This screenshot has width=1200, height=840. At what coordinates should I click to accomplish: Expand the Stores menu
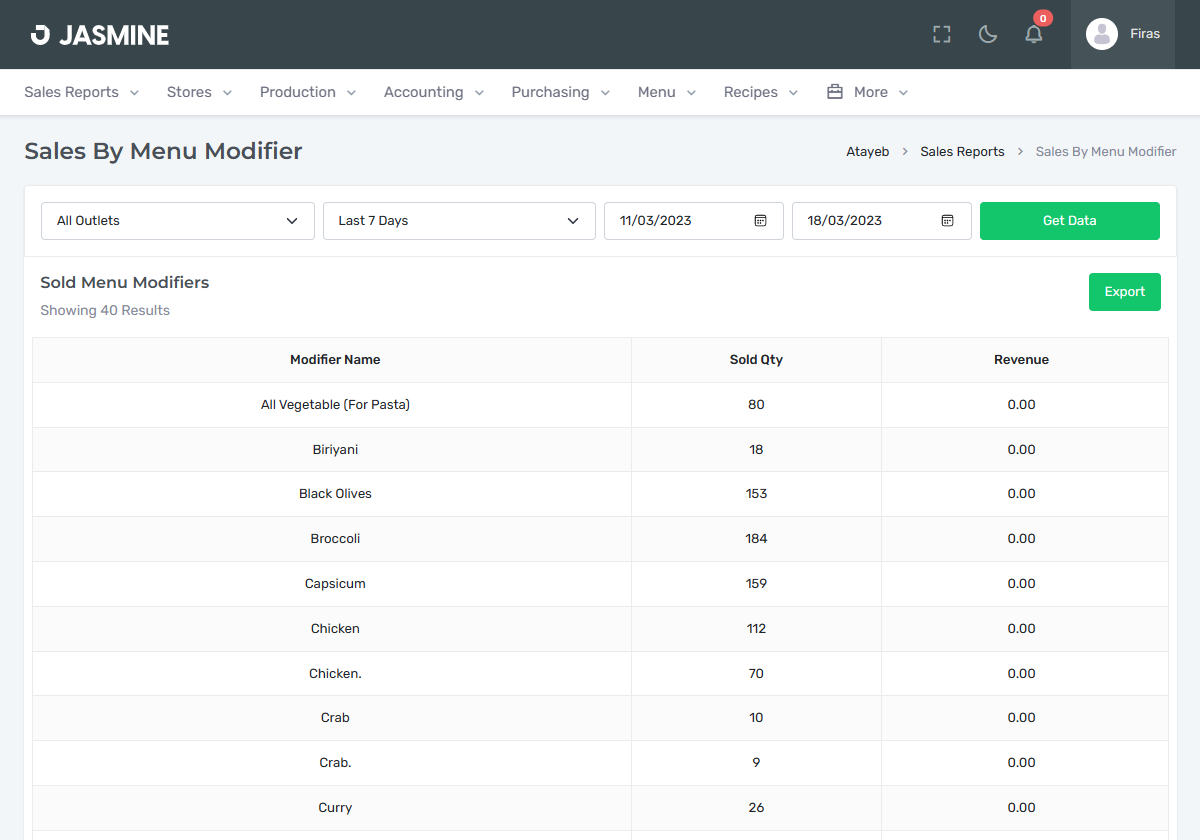[200, 92]
